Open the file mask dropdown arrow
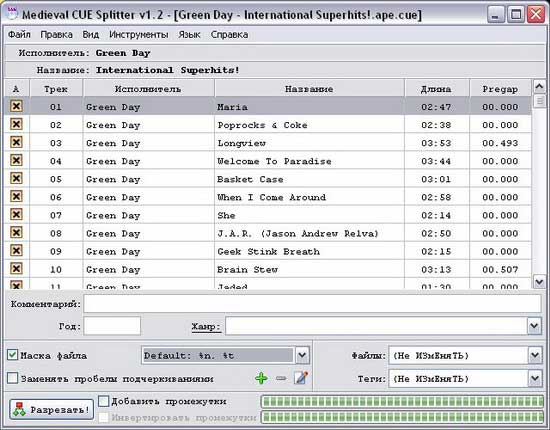This screenshot has width=550, height=430. pos(302,355)
